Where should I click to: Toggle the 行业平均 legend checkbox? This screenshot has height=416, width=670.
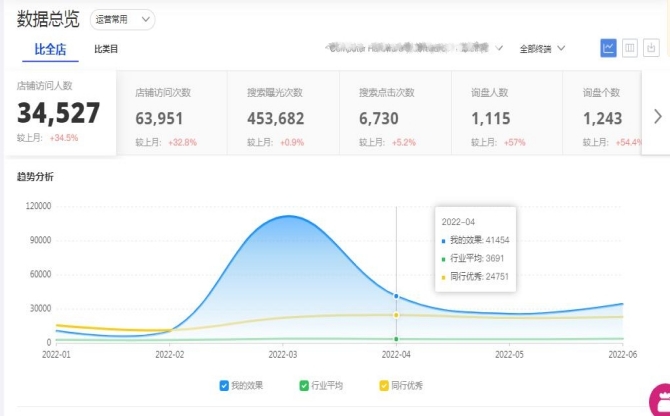304,385
